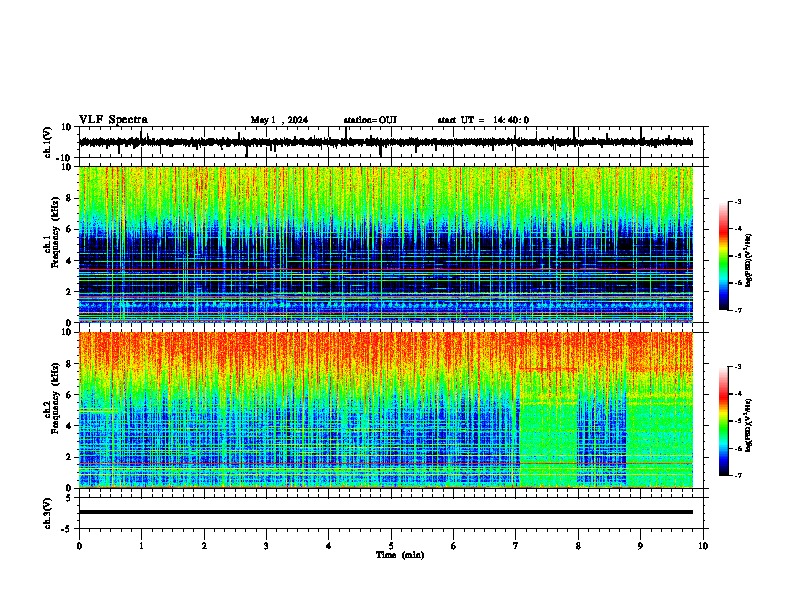Click the "ch.1(V)" waveform axis label

pyautogui.click(x=47, y=142)
